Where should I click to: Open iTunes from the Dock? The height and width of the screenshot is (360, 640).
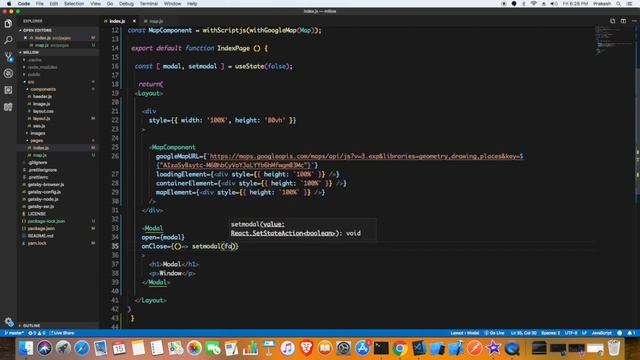click(x=287, y=348)
